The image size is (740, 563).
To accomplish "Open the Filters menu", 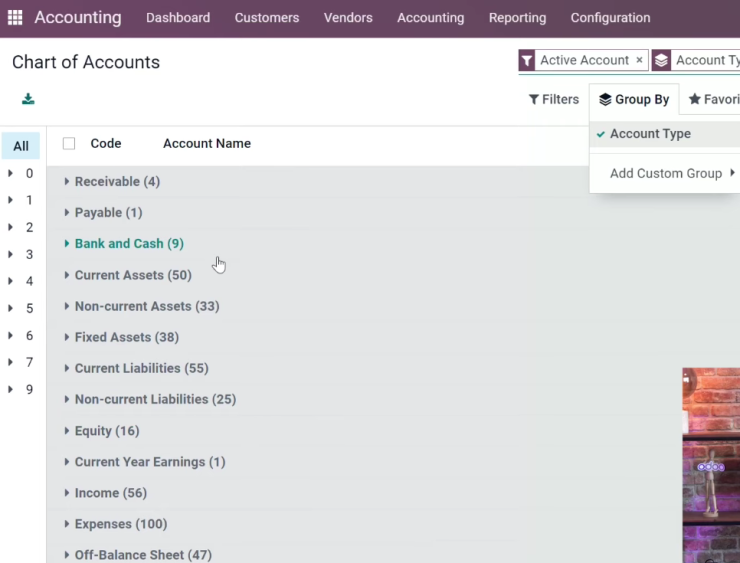I will (554, 100).
